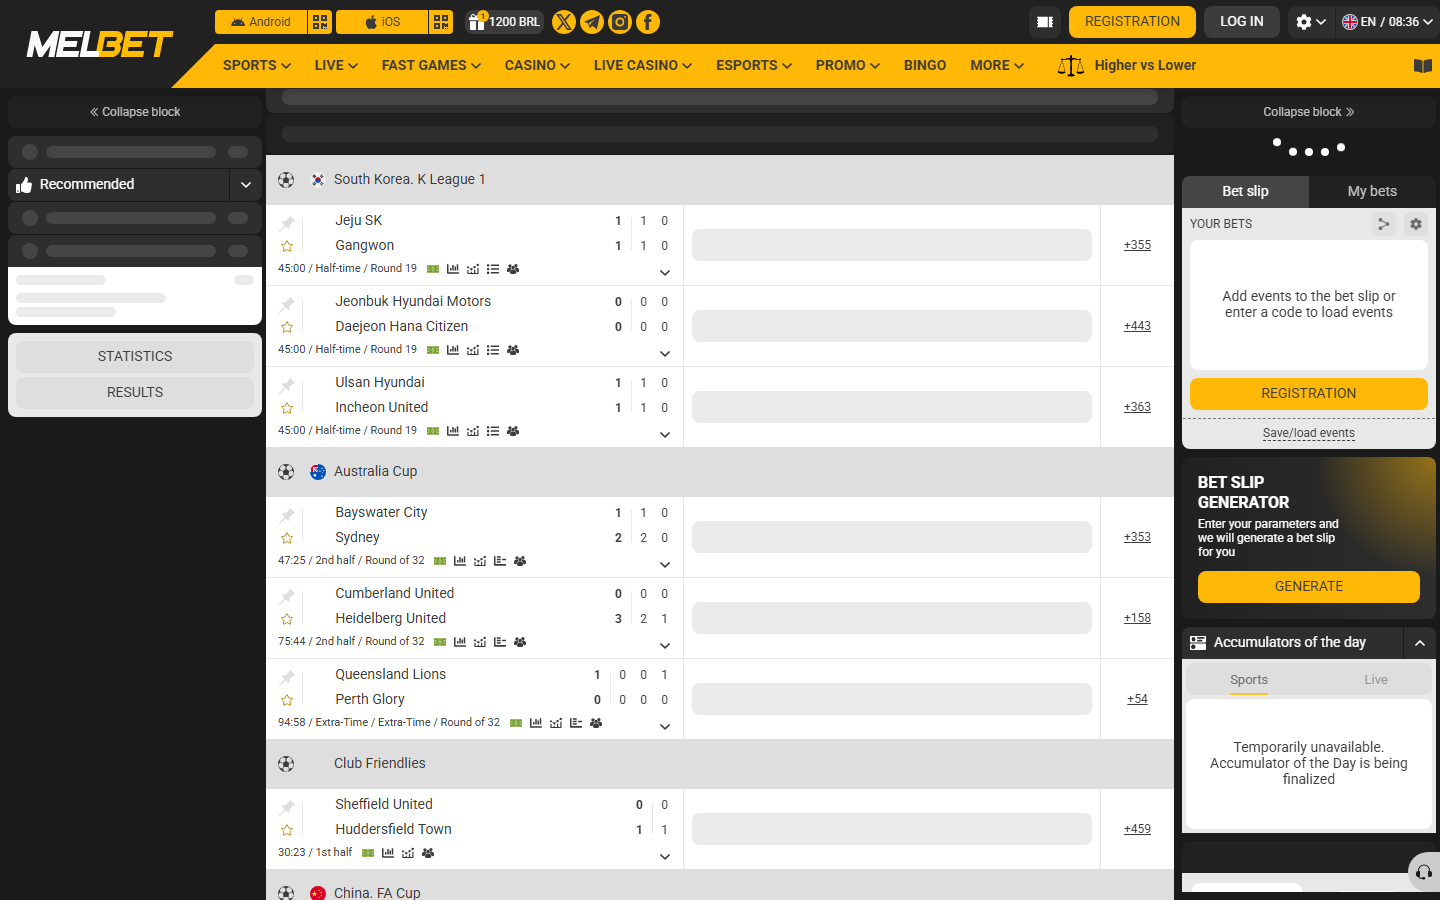
Task: Open the book icon in the yellow bar
Action: [1423, 66]
